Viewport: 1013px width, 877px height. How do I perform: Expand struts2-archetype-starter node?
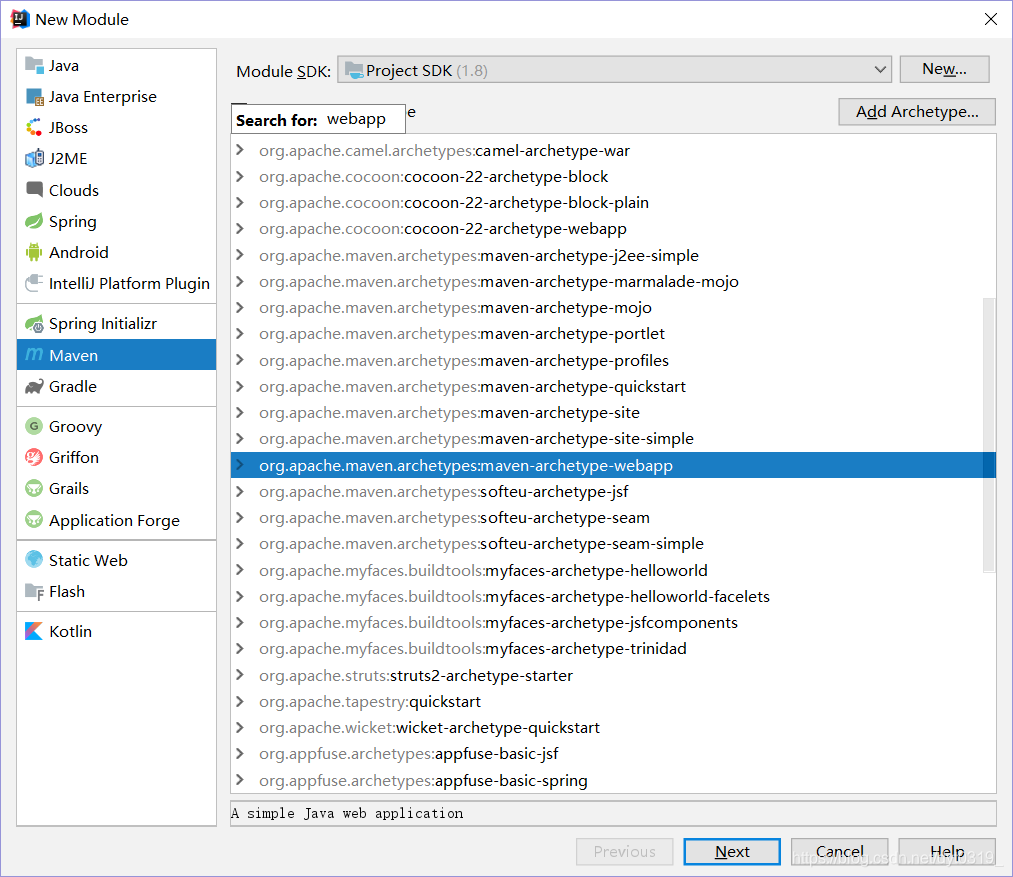click(240, 675)
